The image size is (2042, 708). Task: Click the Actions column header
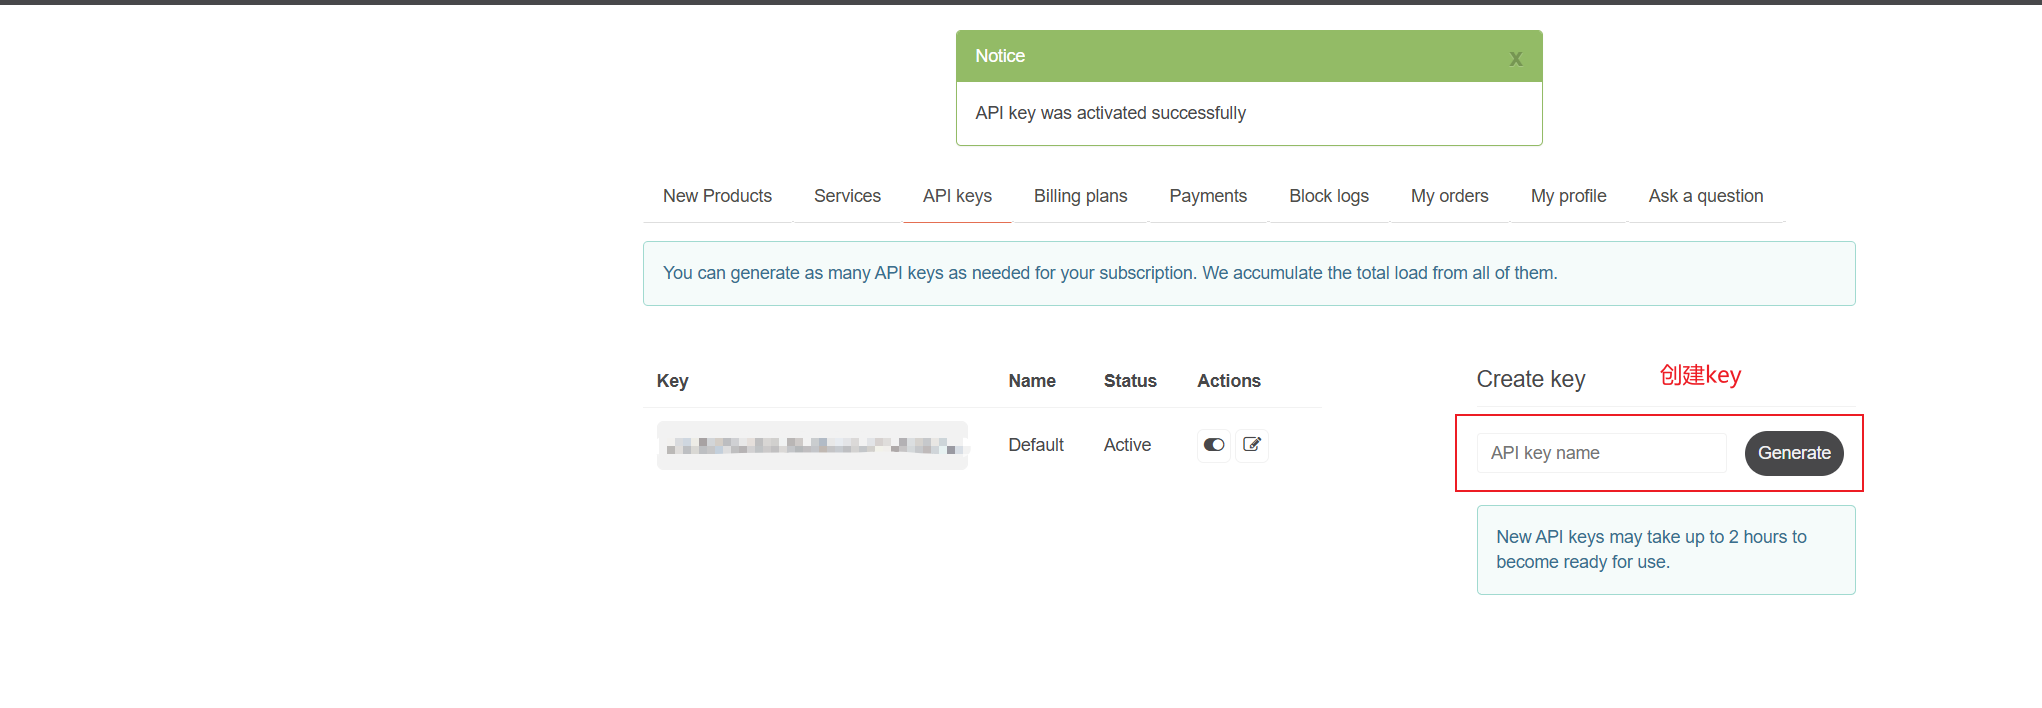pos(1229,381)
